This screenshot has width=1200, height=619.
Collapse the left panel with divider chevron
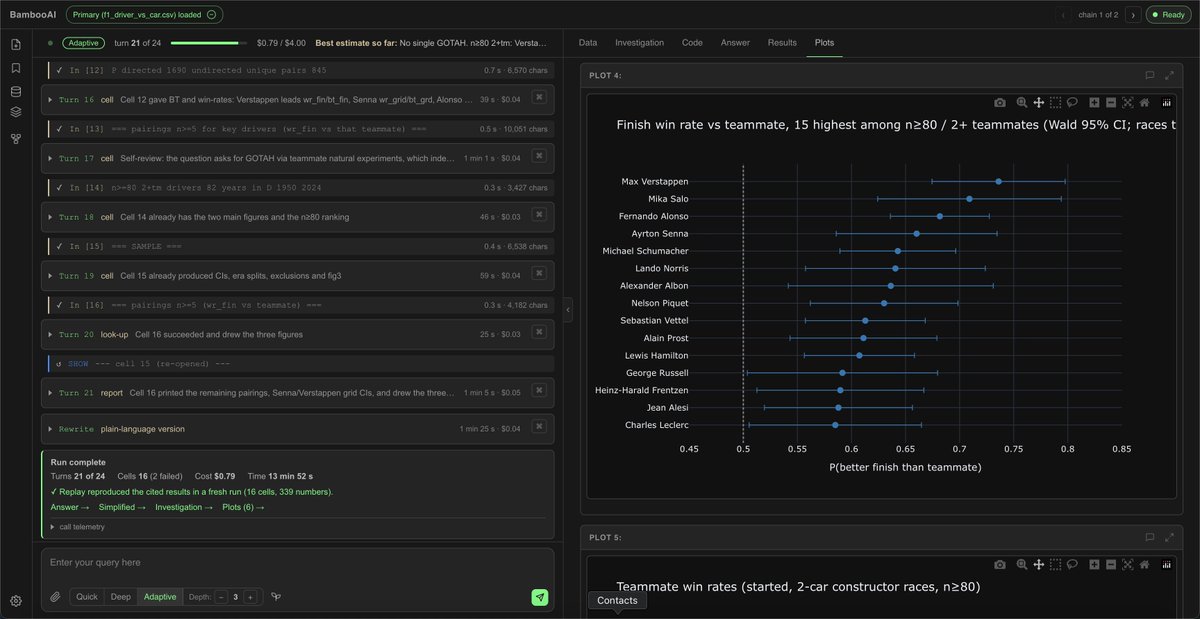(x=568, y=310)
